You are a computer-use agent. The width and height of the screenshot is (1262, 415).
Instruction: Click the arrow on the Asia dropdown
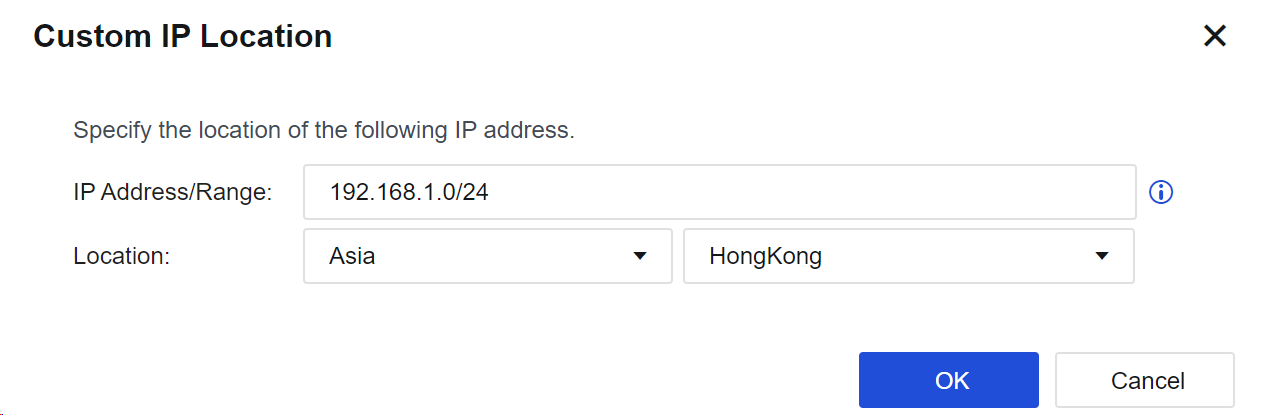click(640, 256)
